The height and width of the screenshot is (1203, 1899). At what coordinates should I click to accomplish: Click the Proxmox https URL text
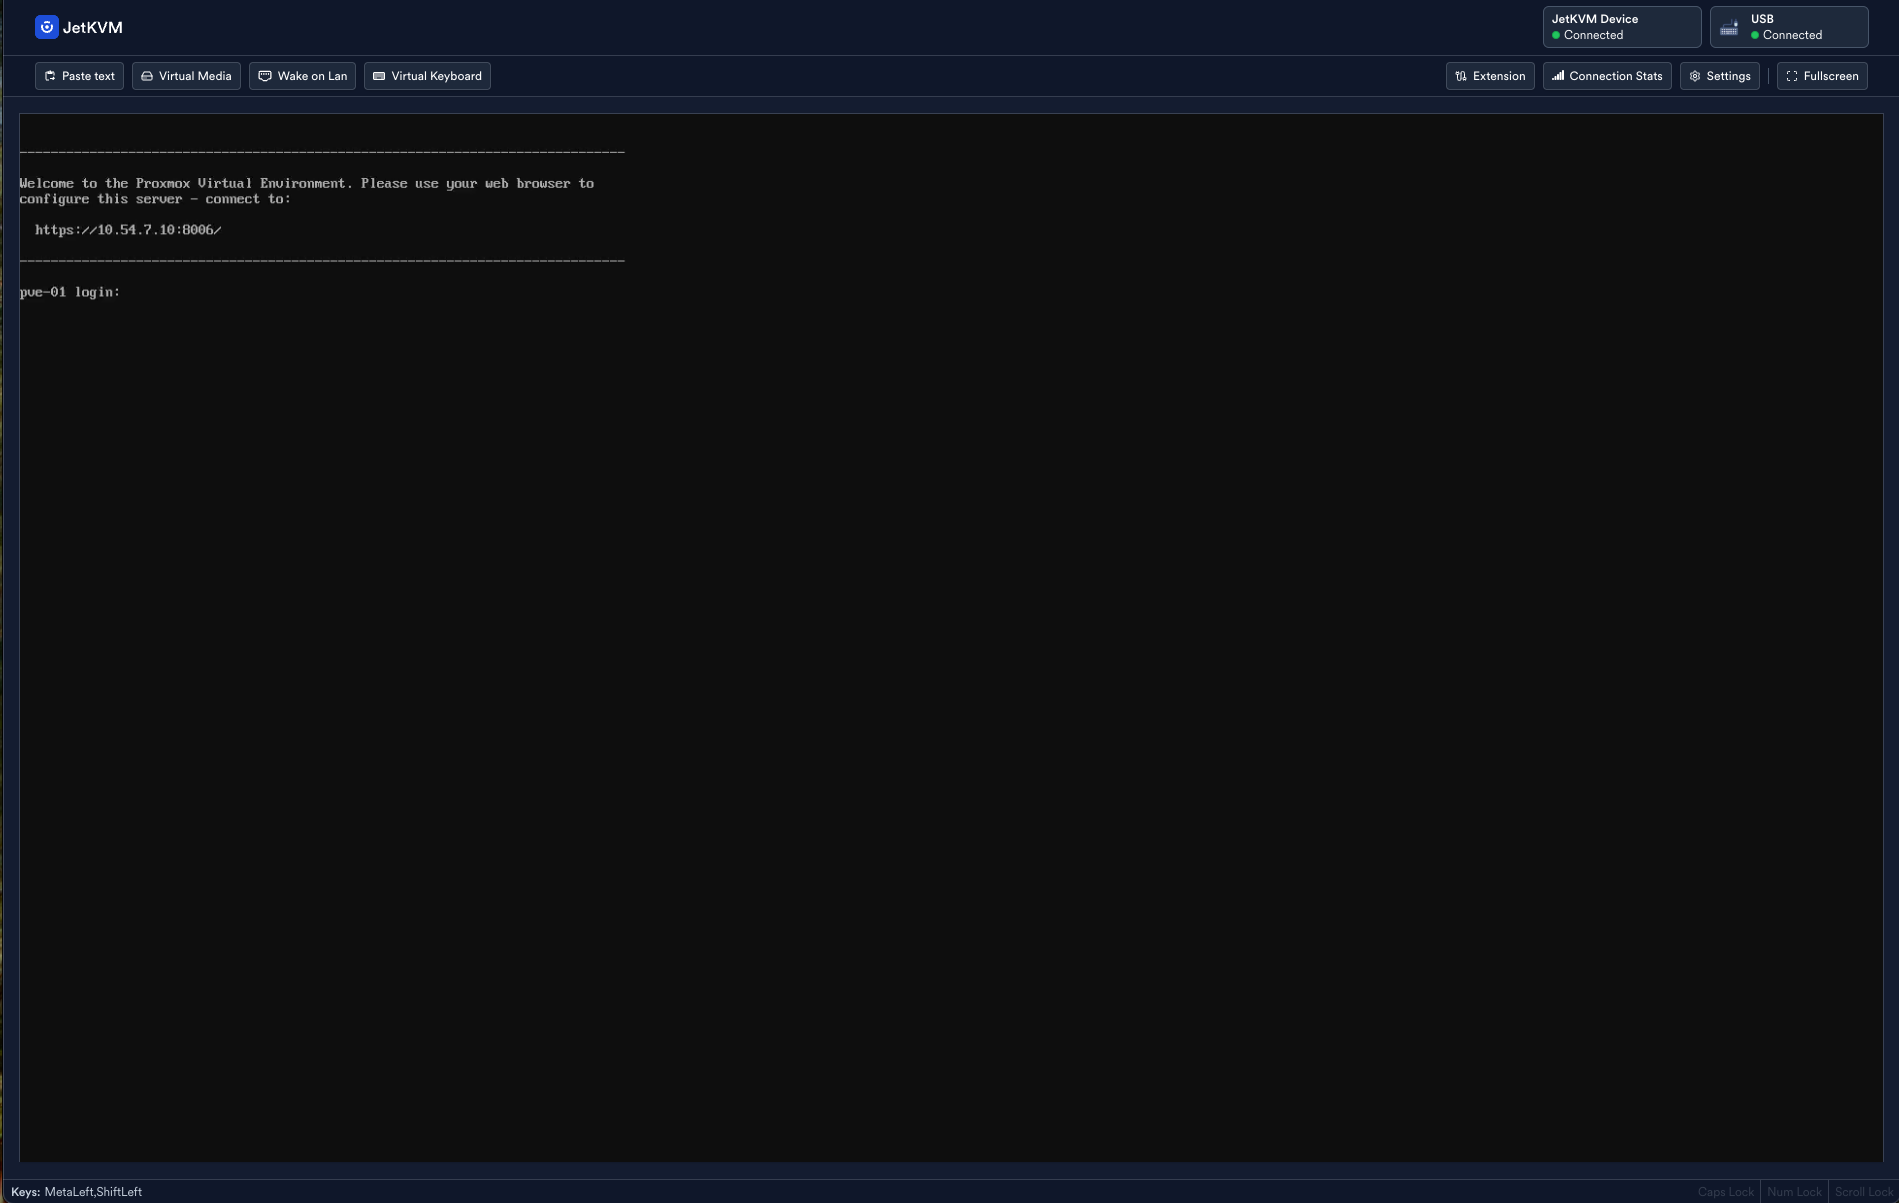(x=128, y=230)
